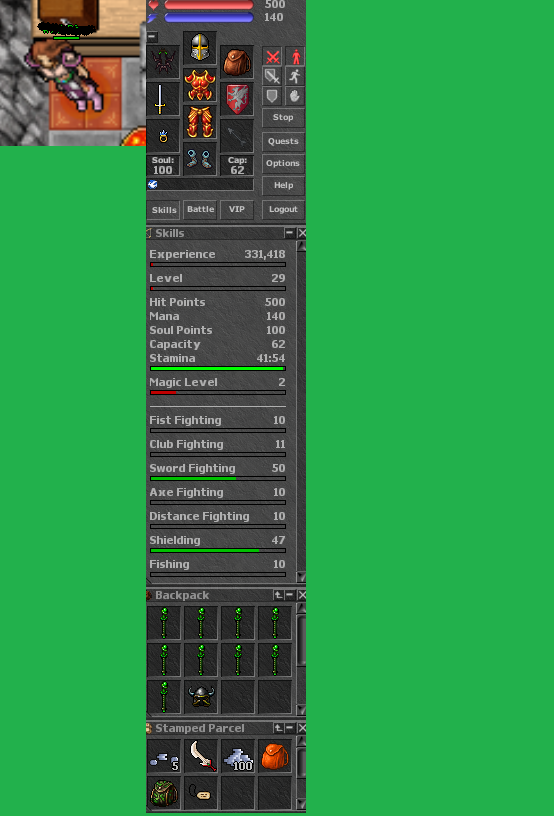554x816 pixels.
Task: Select the golden red legs slot
Action: [200, 122]
